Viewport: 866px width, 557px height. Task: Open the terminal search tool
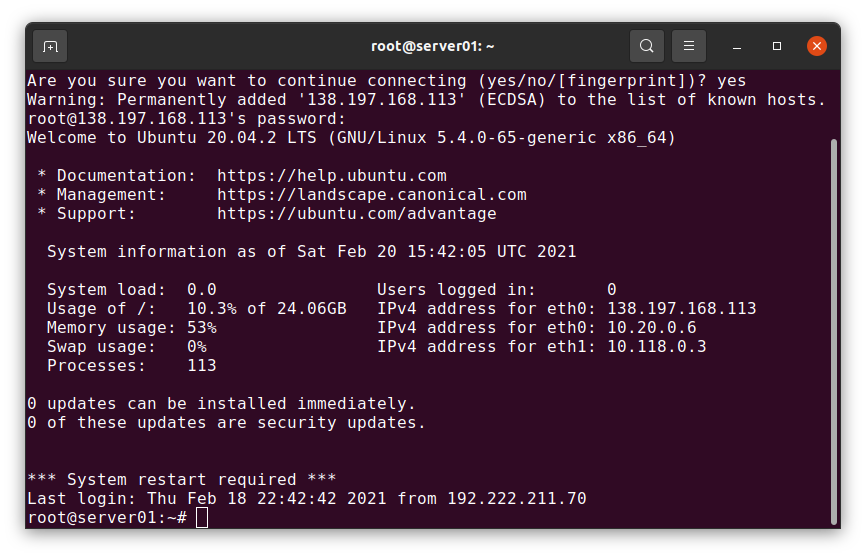[647, 46]
